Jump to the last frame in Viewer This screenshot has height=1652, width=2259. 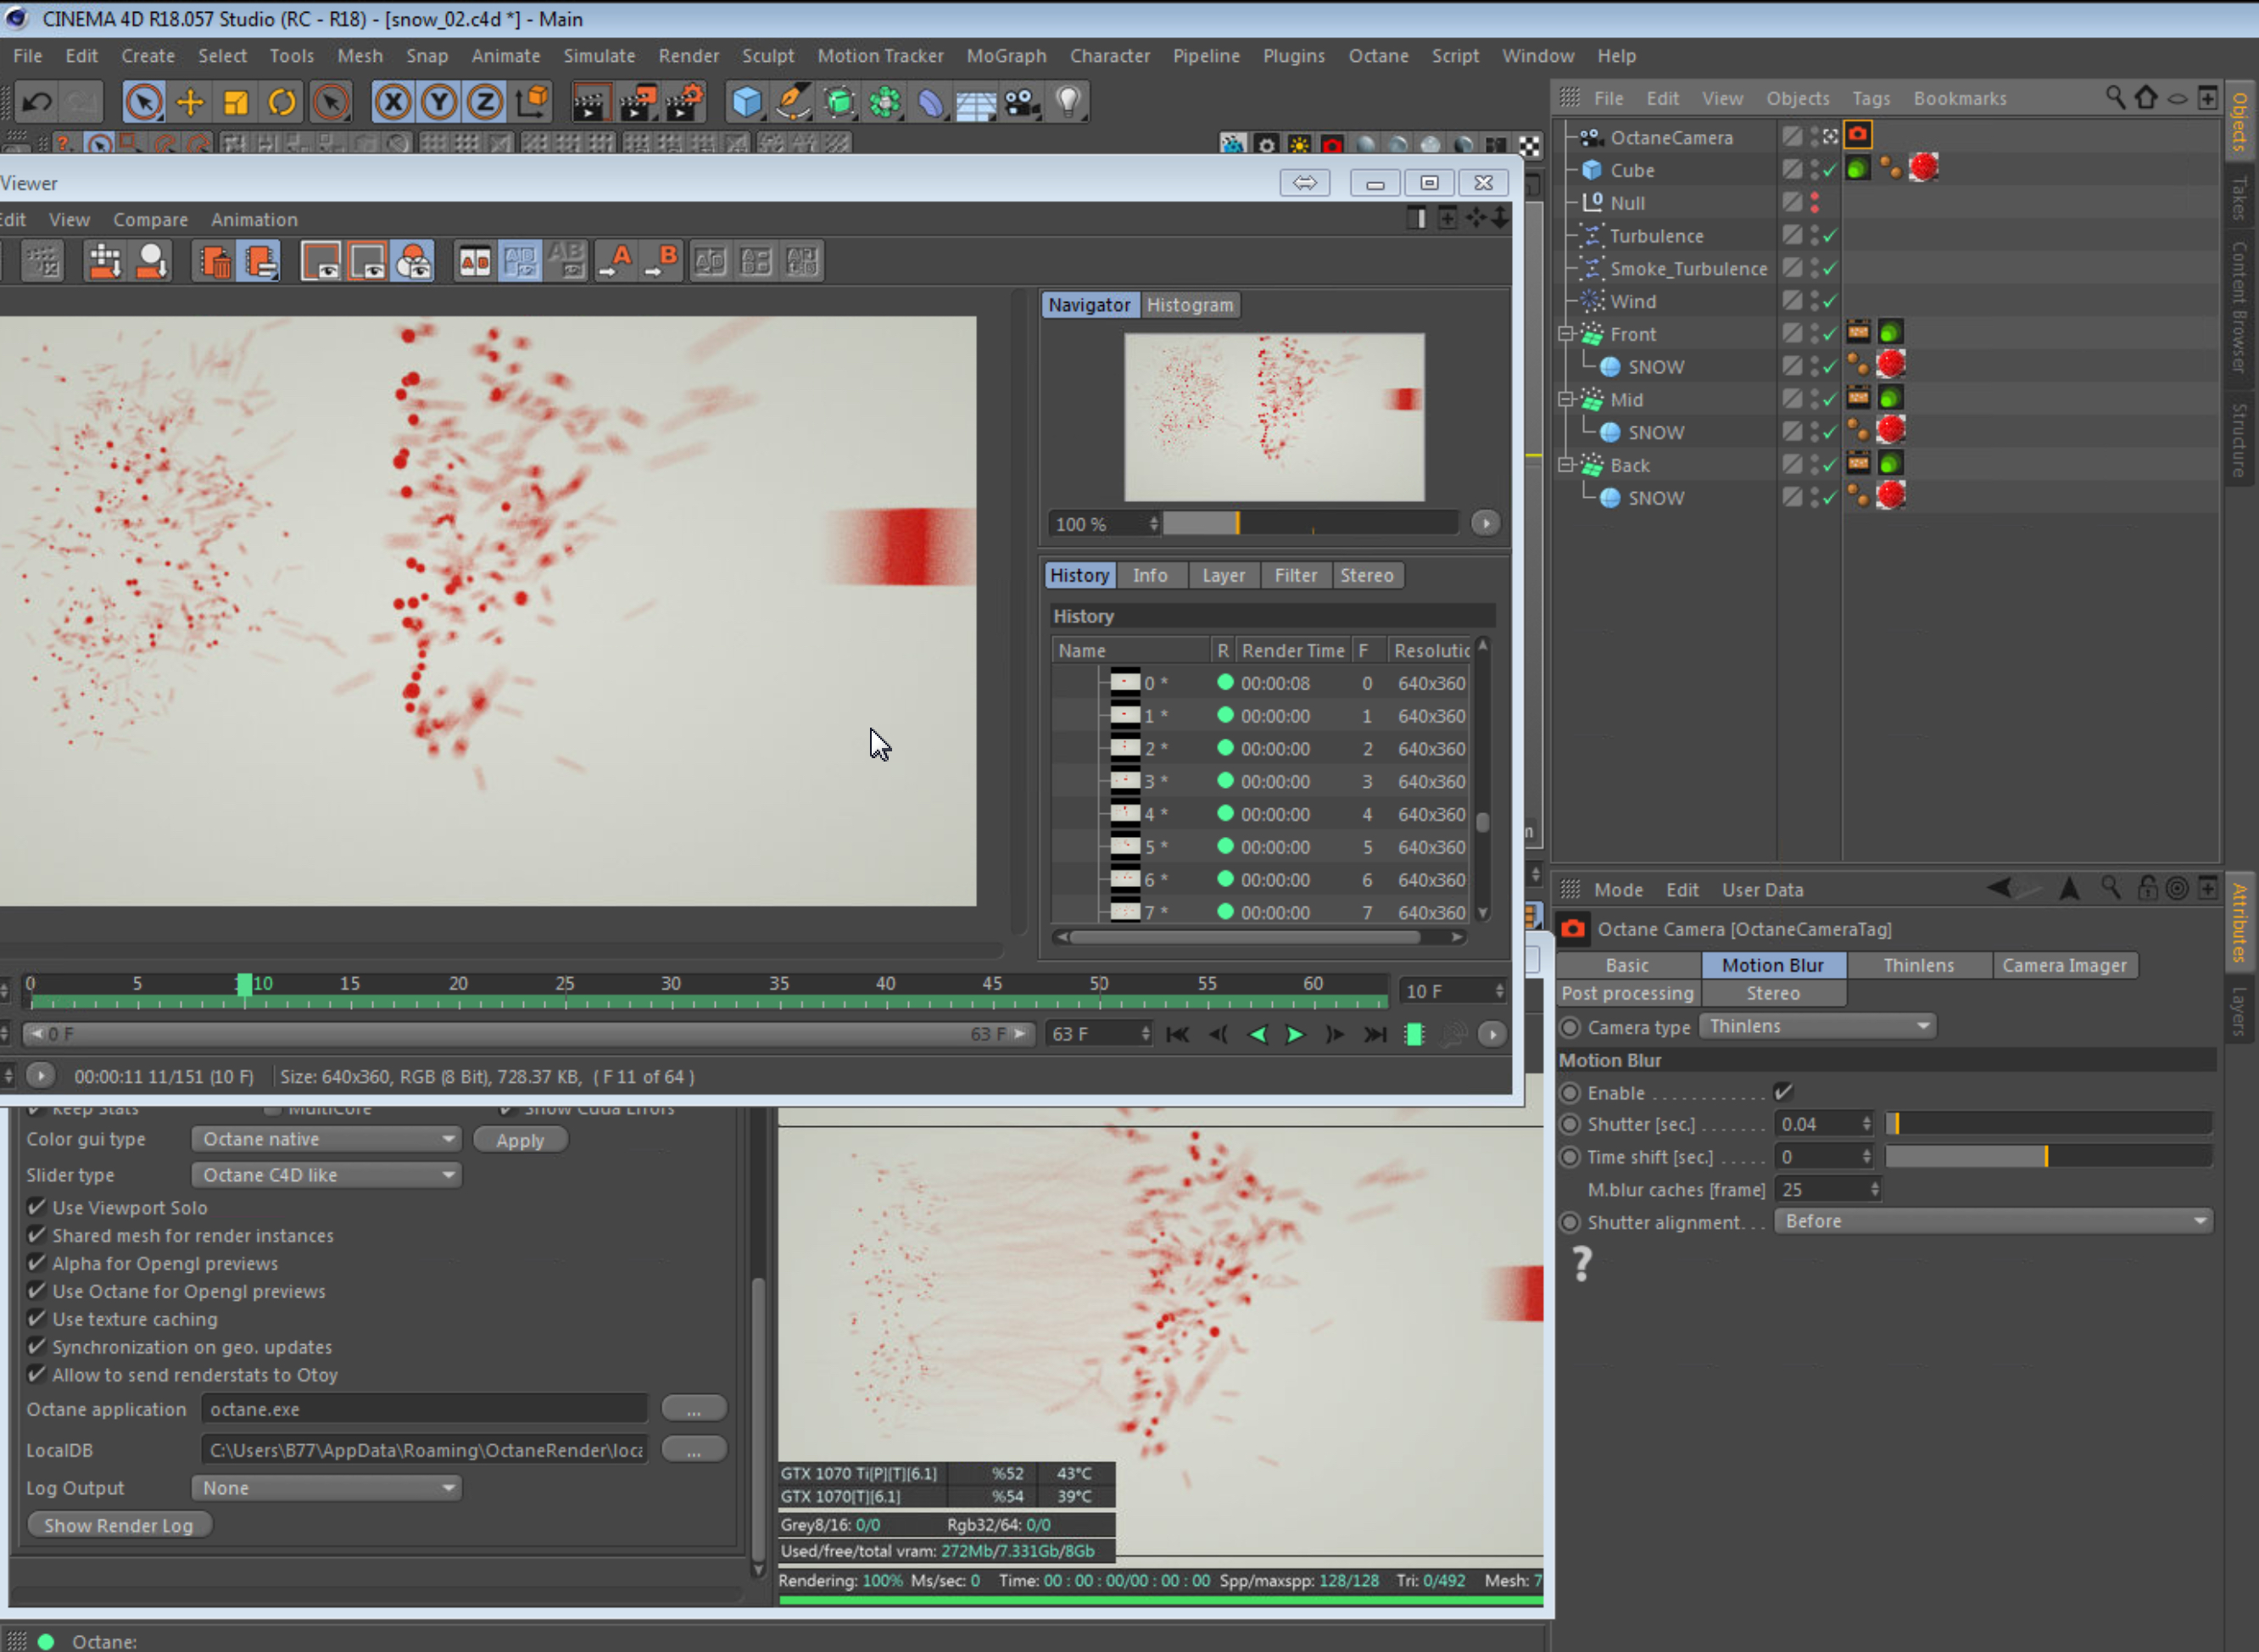click(1375, 1035)
